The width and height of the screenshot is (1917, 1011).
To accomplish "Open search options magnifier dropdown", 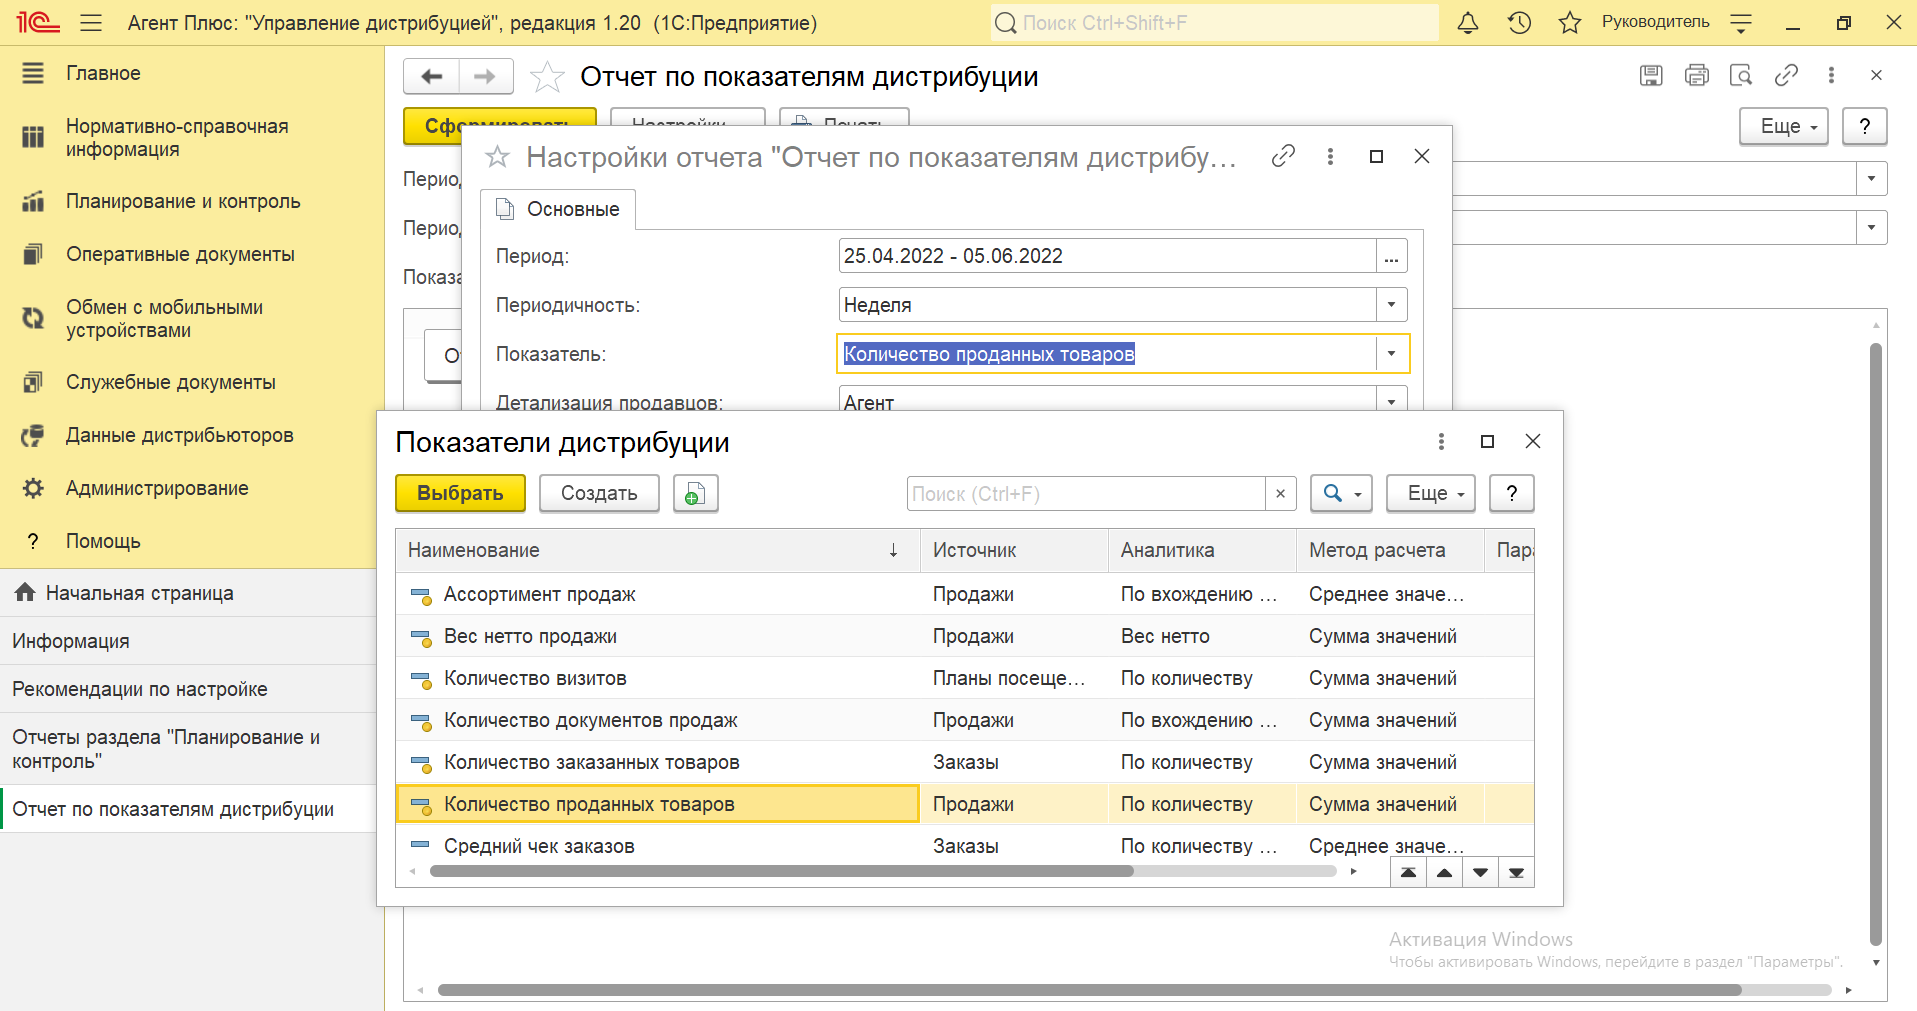I will point(1341,493).
